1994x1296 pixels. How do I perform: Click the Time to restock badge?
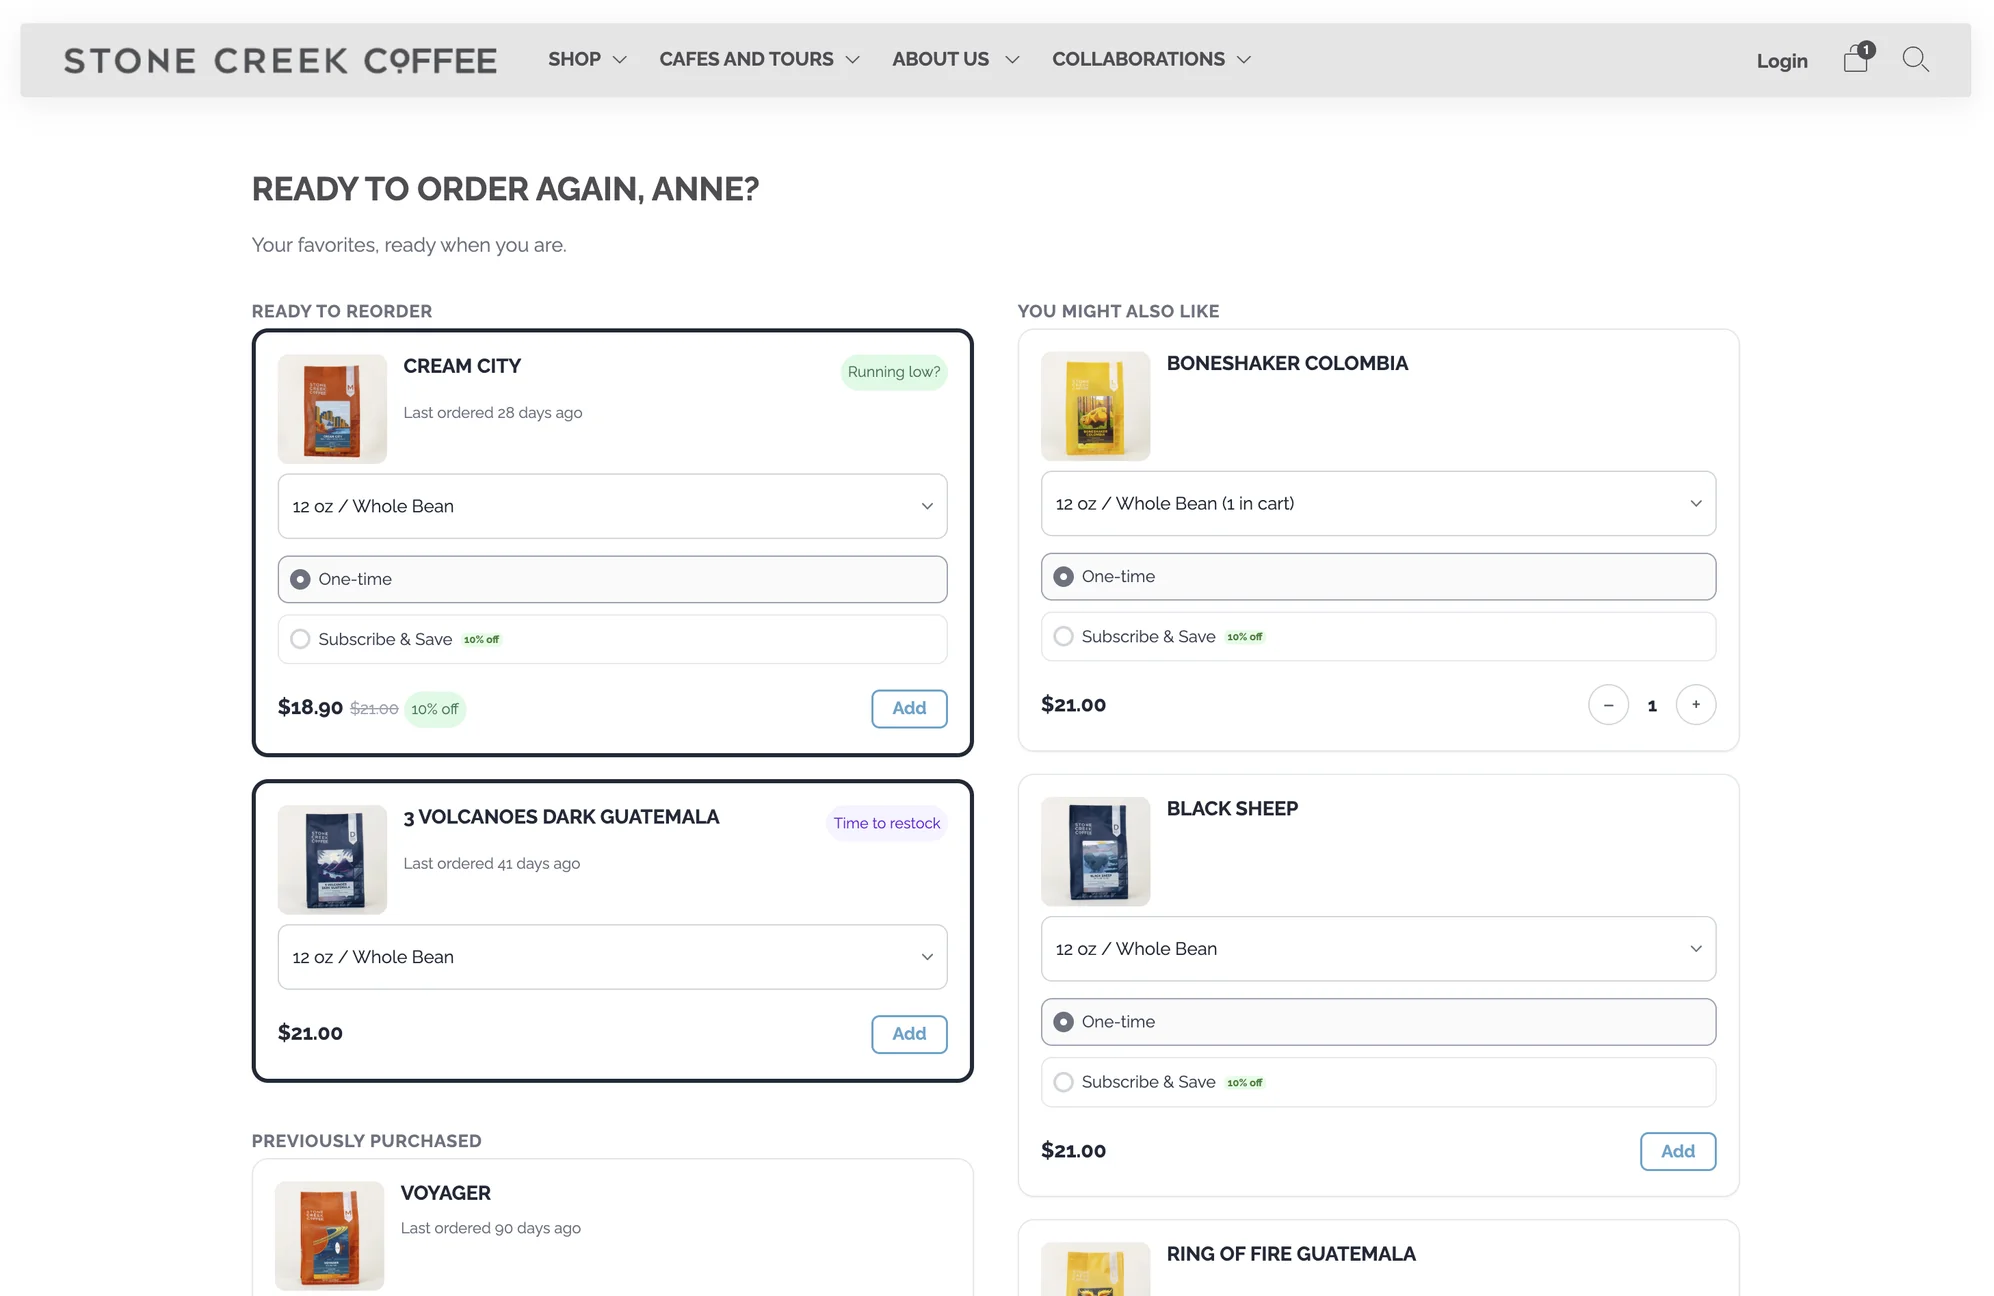tap(886, 823)
